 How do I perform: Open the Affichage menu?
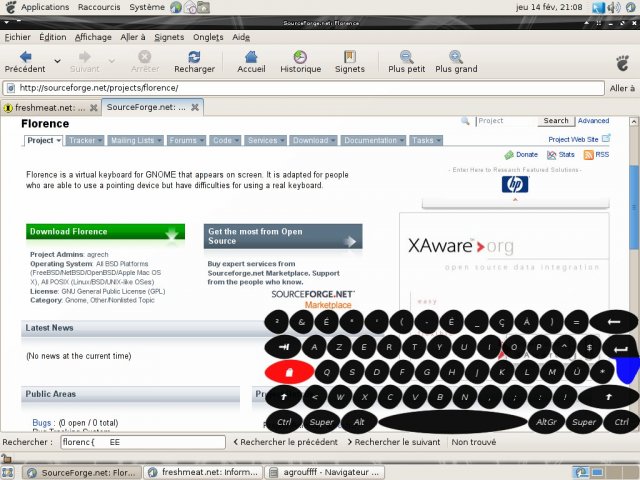click(93, 37)
